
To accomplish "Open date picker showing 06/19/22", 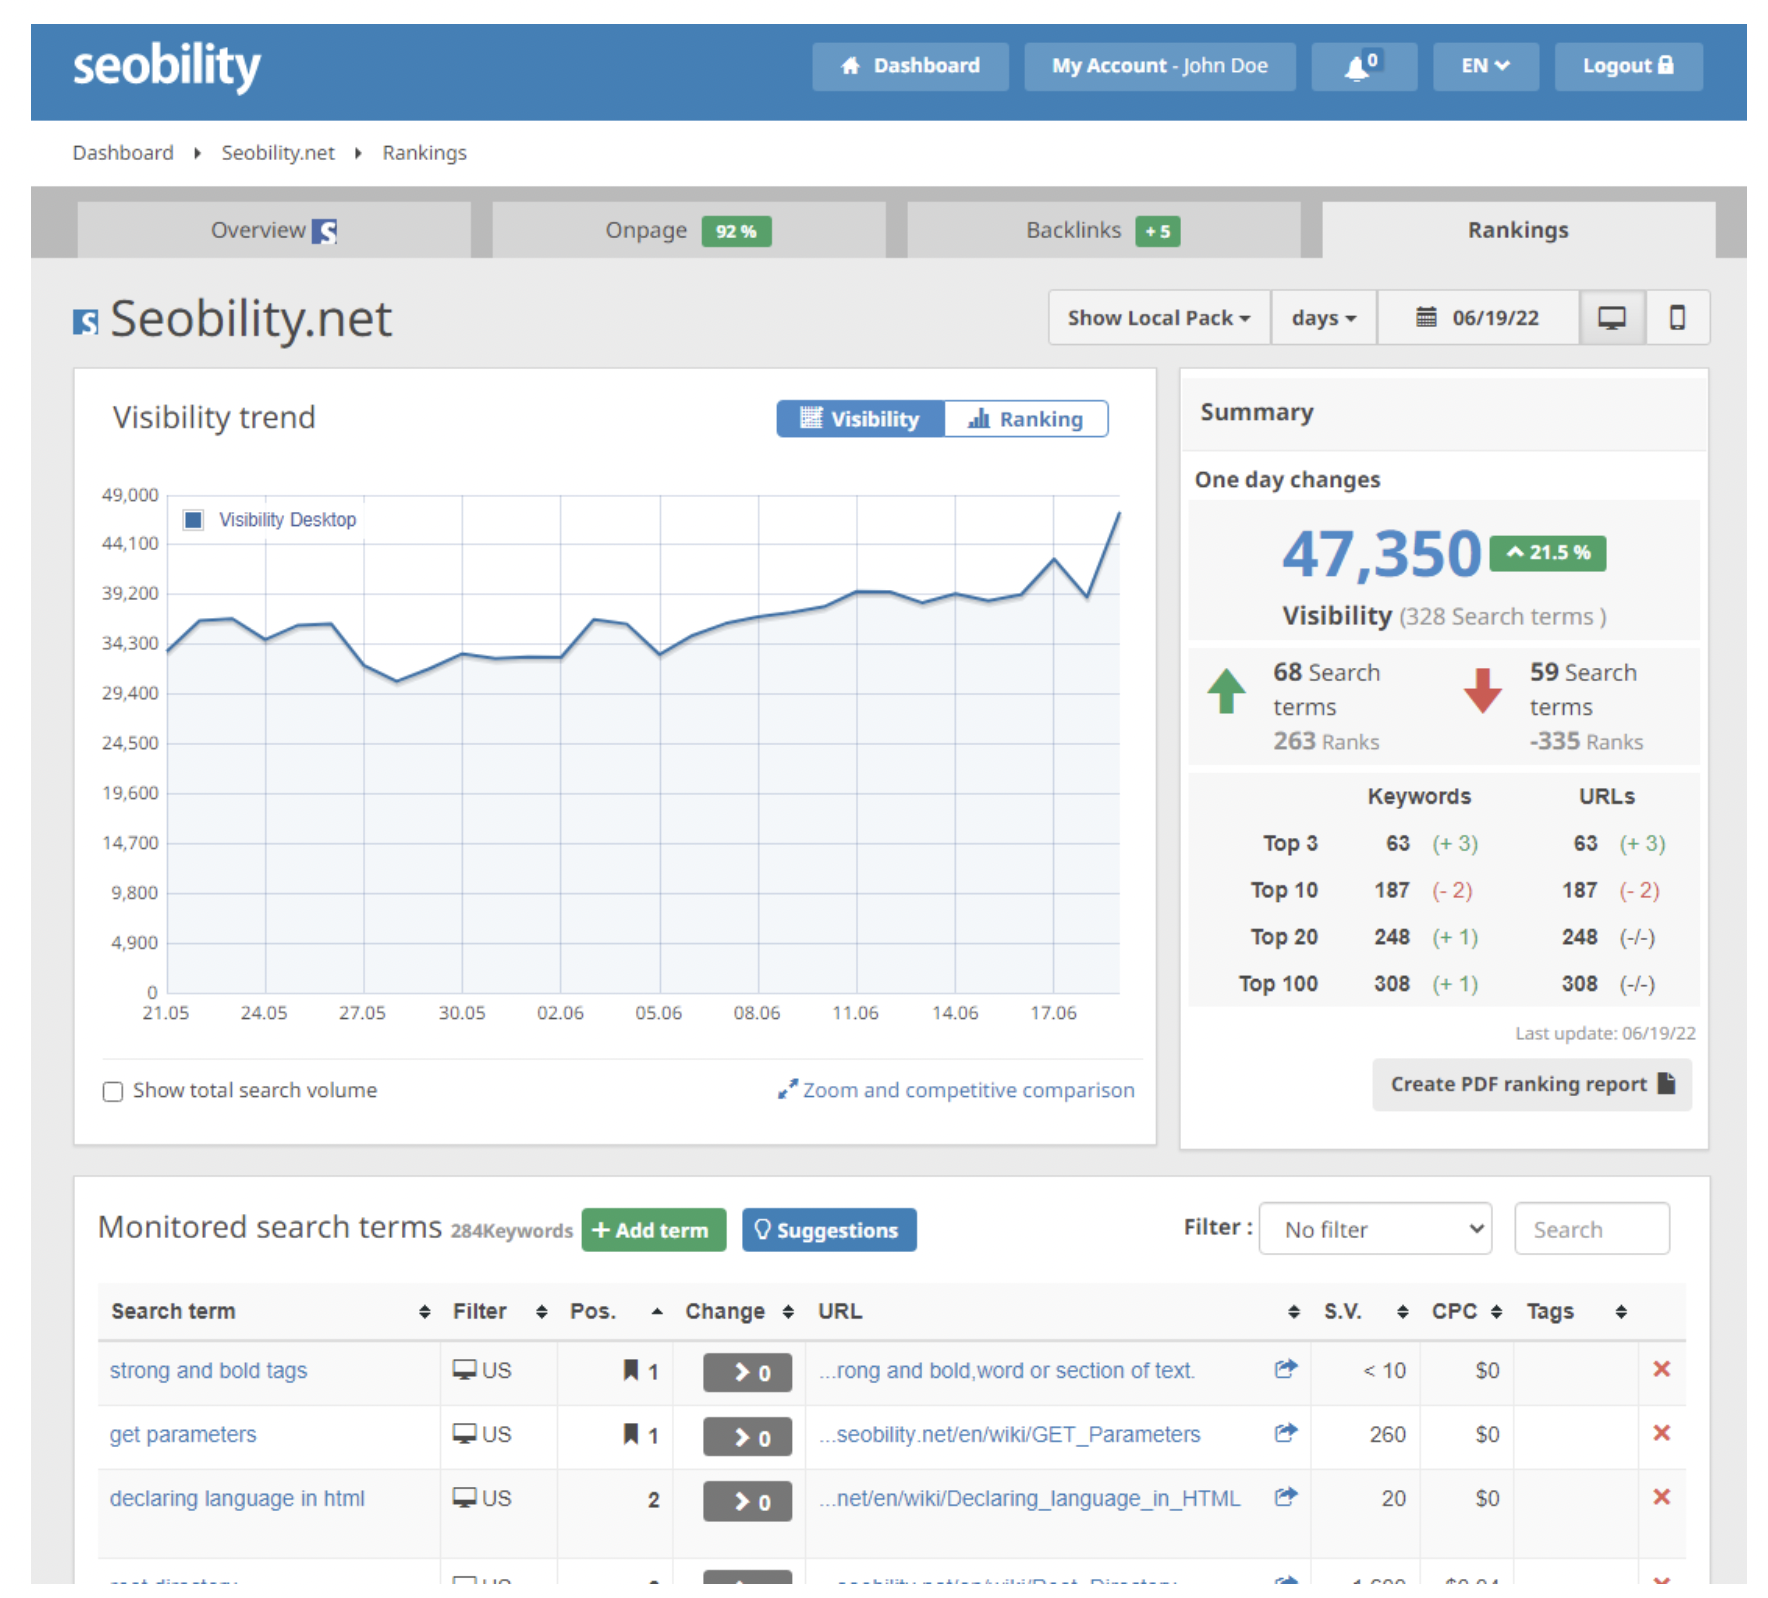I will point(1478,318).
